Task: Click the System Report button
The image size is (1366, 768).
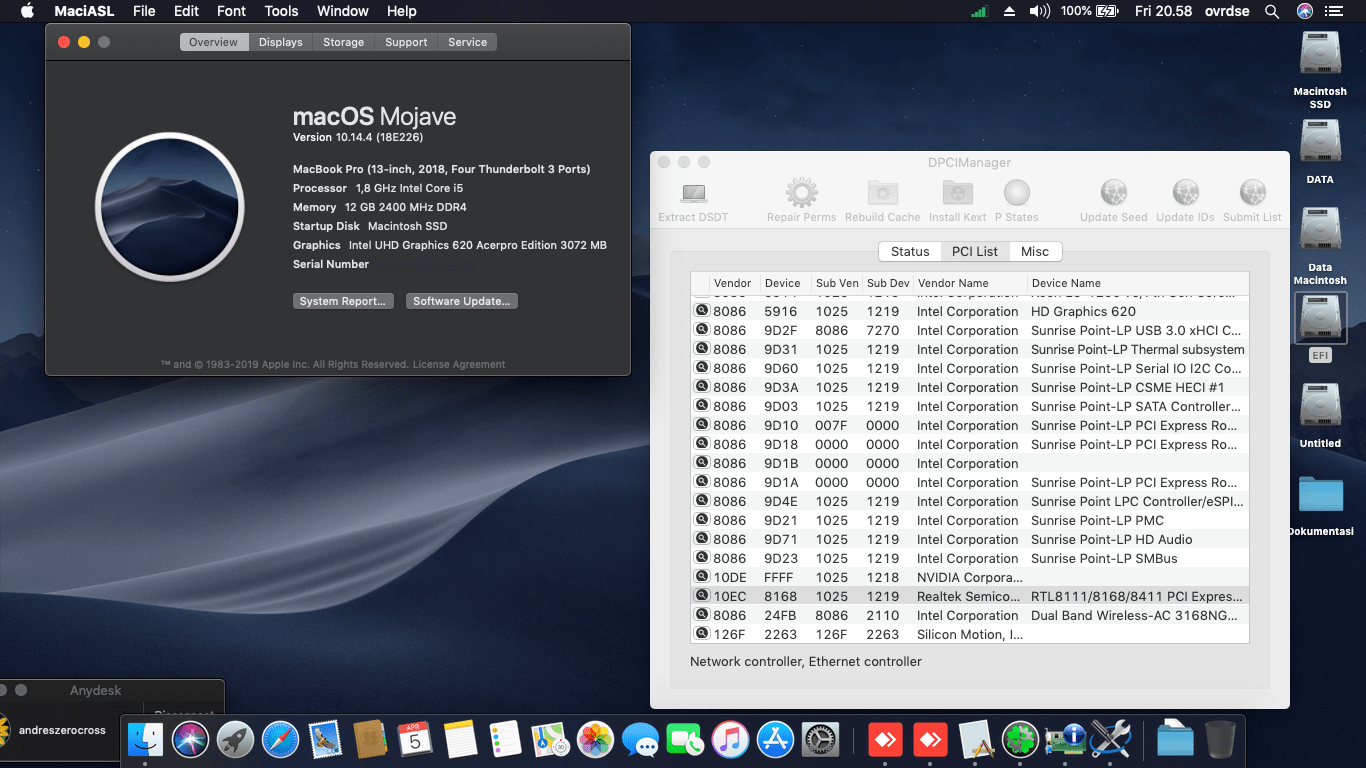Action: [343, 301]
